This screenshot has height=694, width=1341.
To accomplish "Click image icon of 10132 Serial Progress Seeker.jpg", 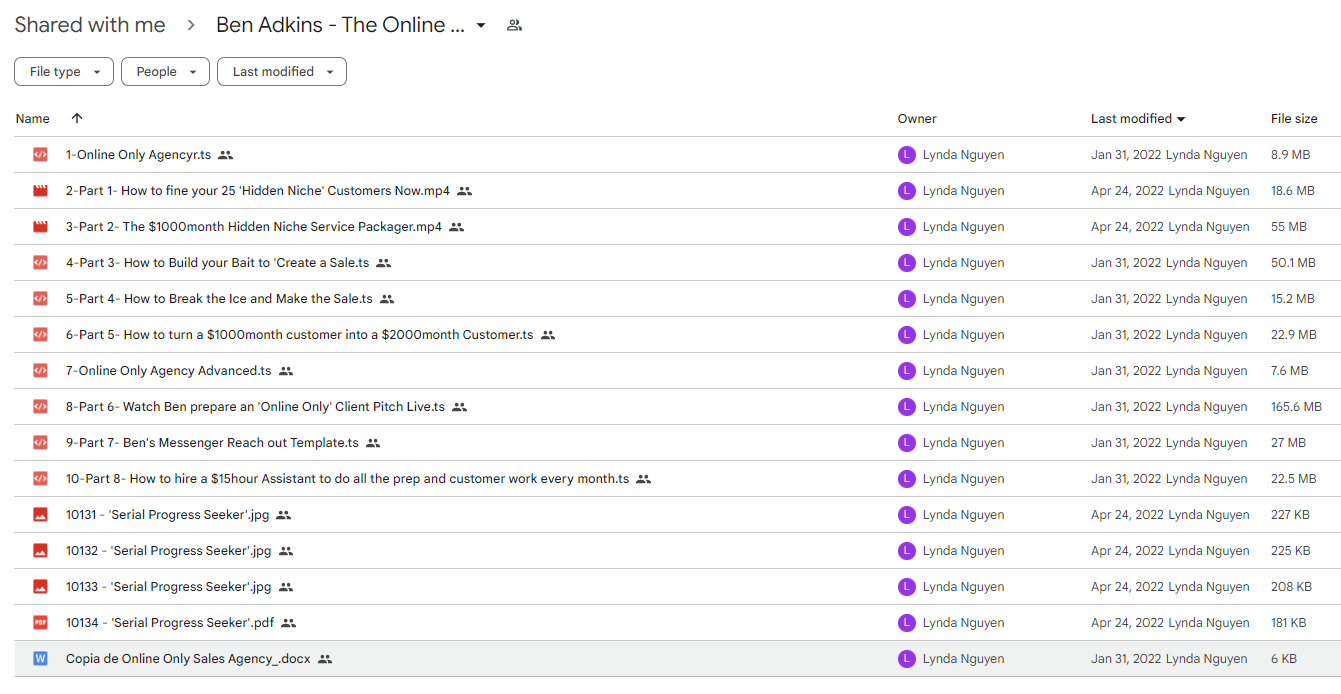I will click(40, 551).
